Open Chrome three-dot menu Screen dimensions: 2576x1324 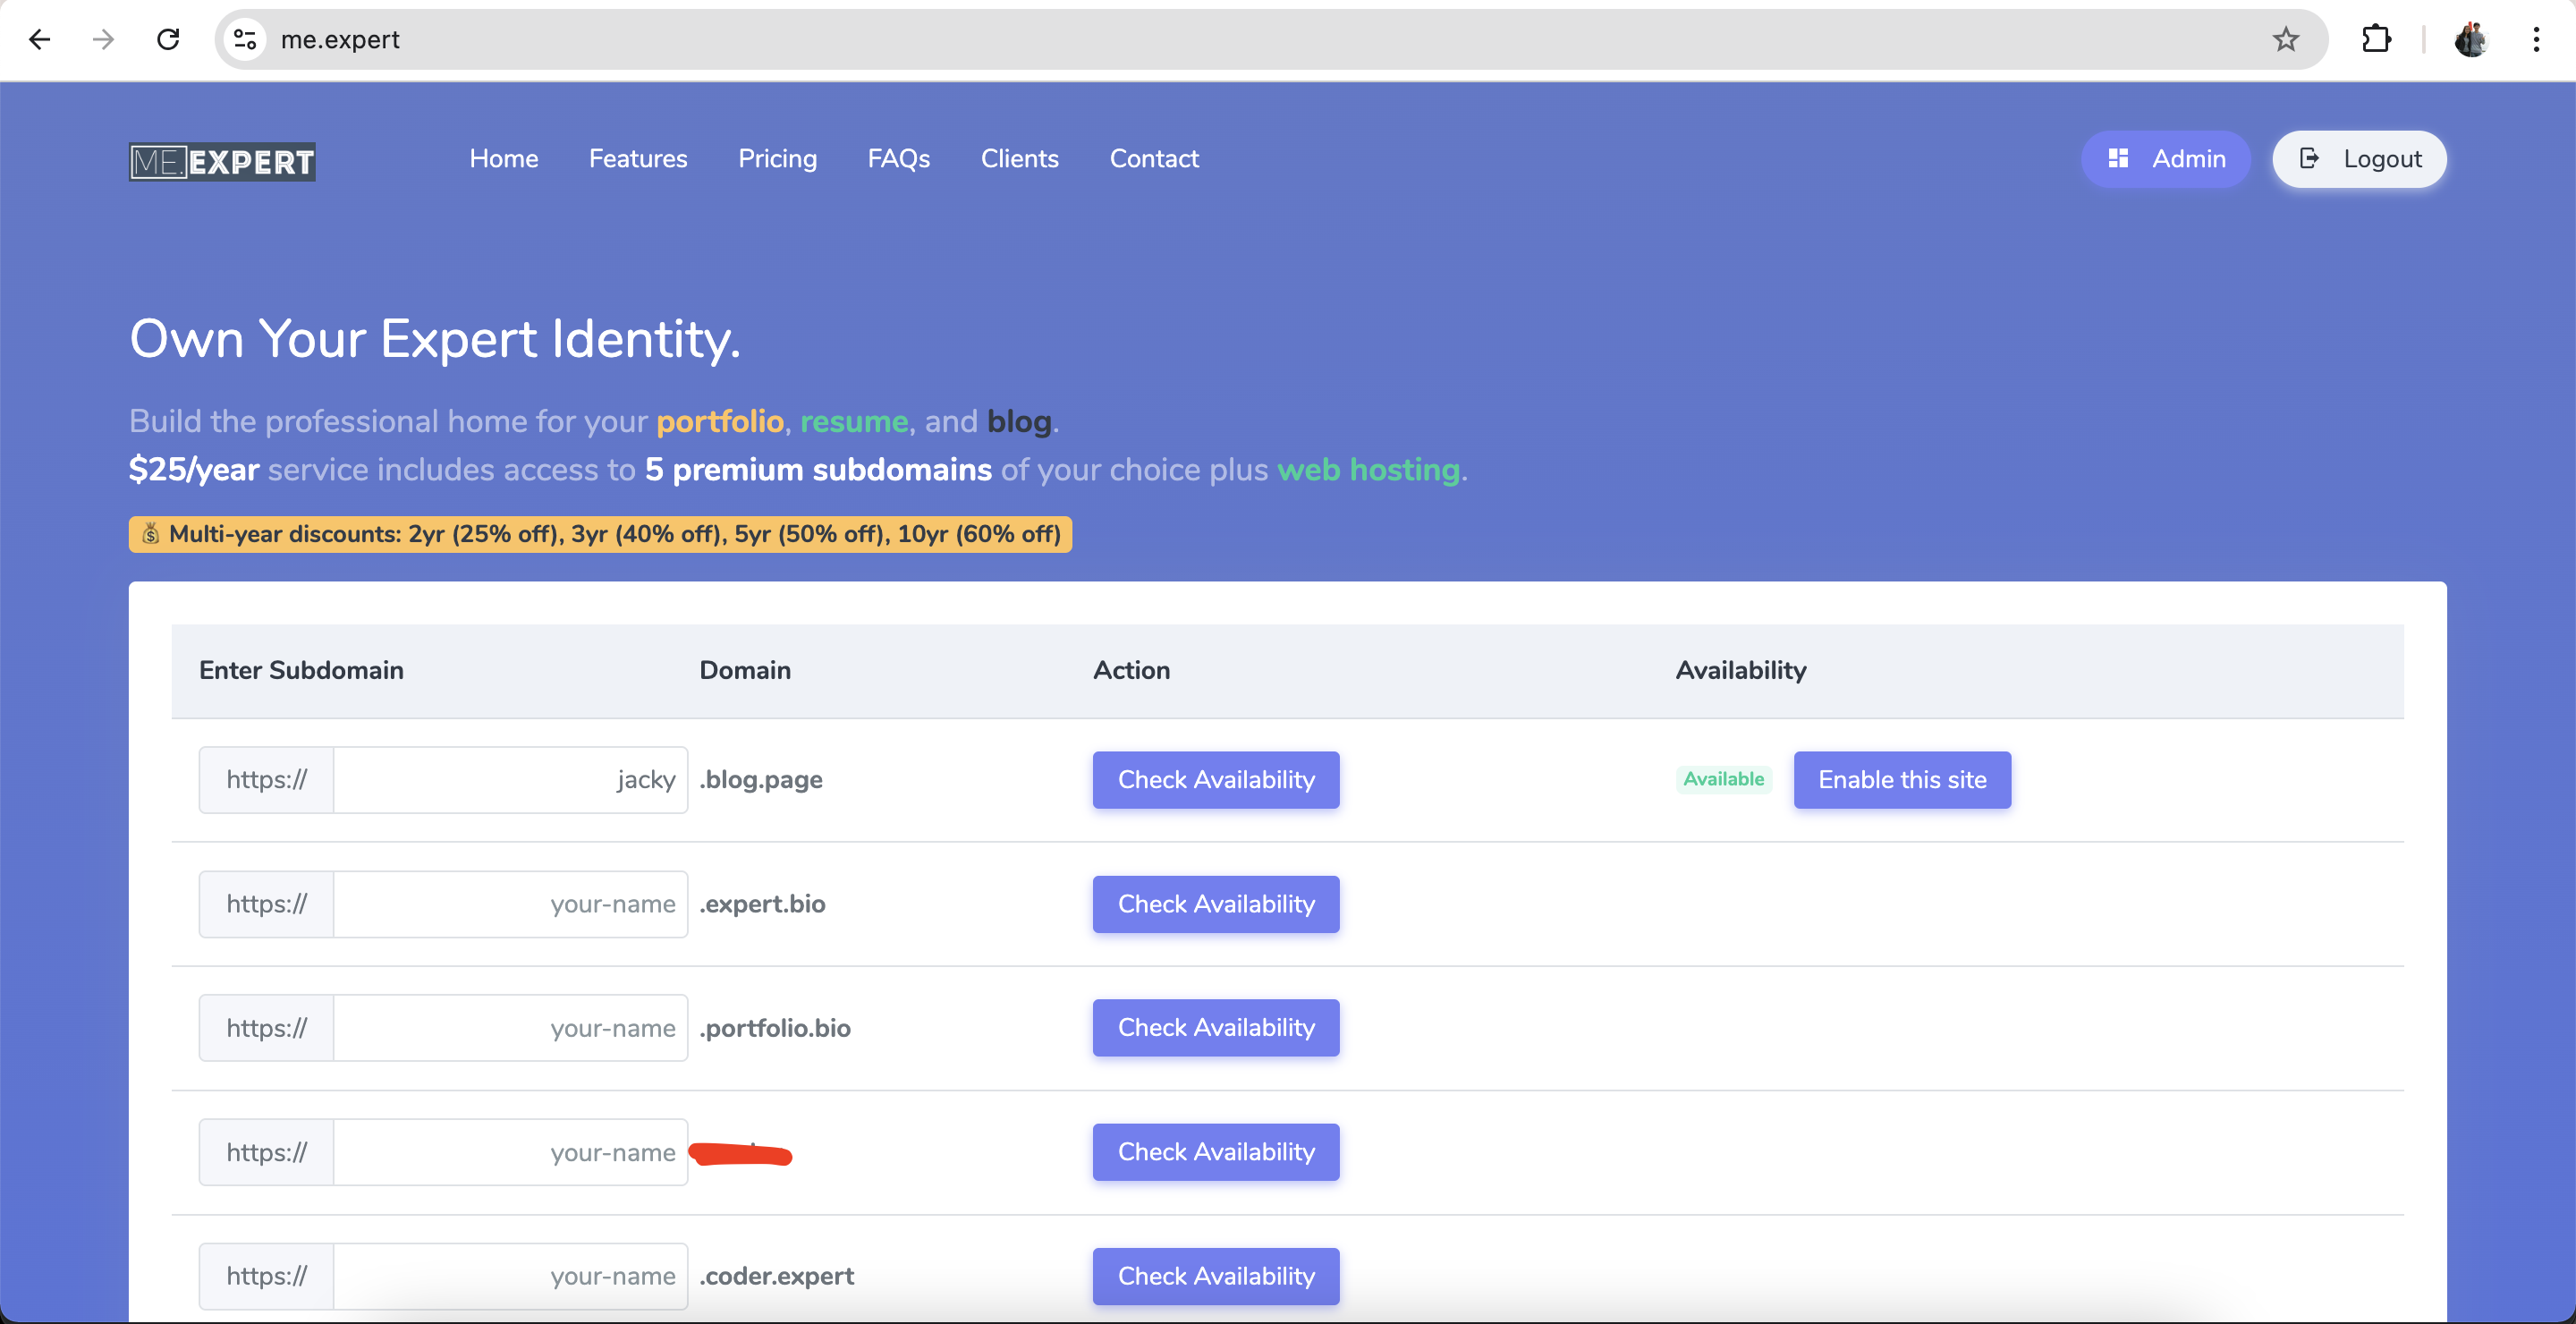point(2536,40)
